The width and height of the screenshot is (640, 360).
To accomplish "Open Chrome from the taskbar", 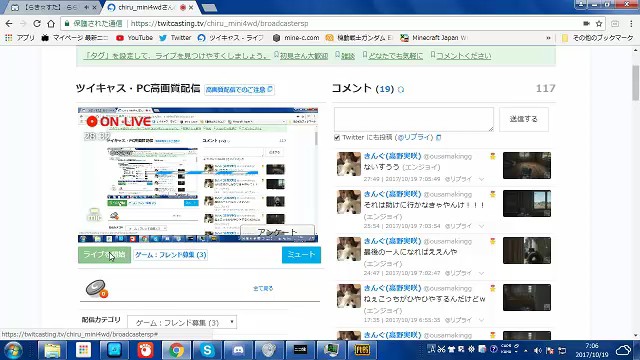I will (176, 350).
